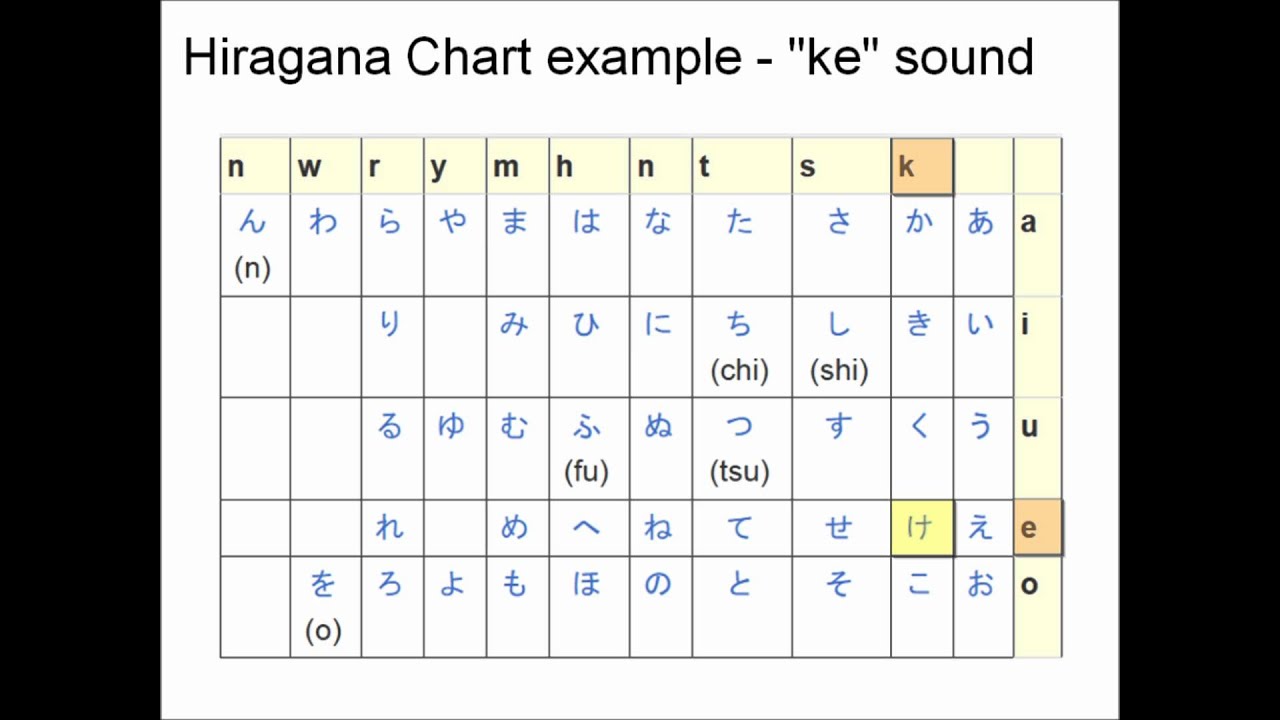
Task: Click the 's' column header
Action: [x=807, y=167]
